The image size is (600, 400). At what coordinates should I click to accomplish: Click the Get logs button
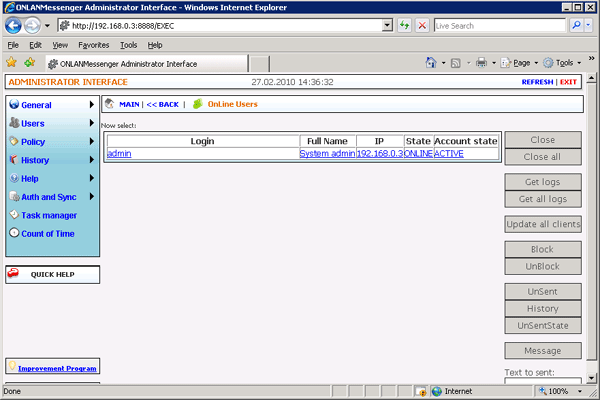[543, 182]
